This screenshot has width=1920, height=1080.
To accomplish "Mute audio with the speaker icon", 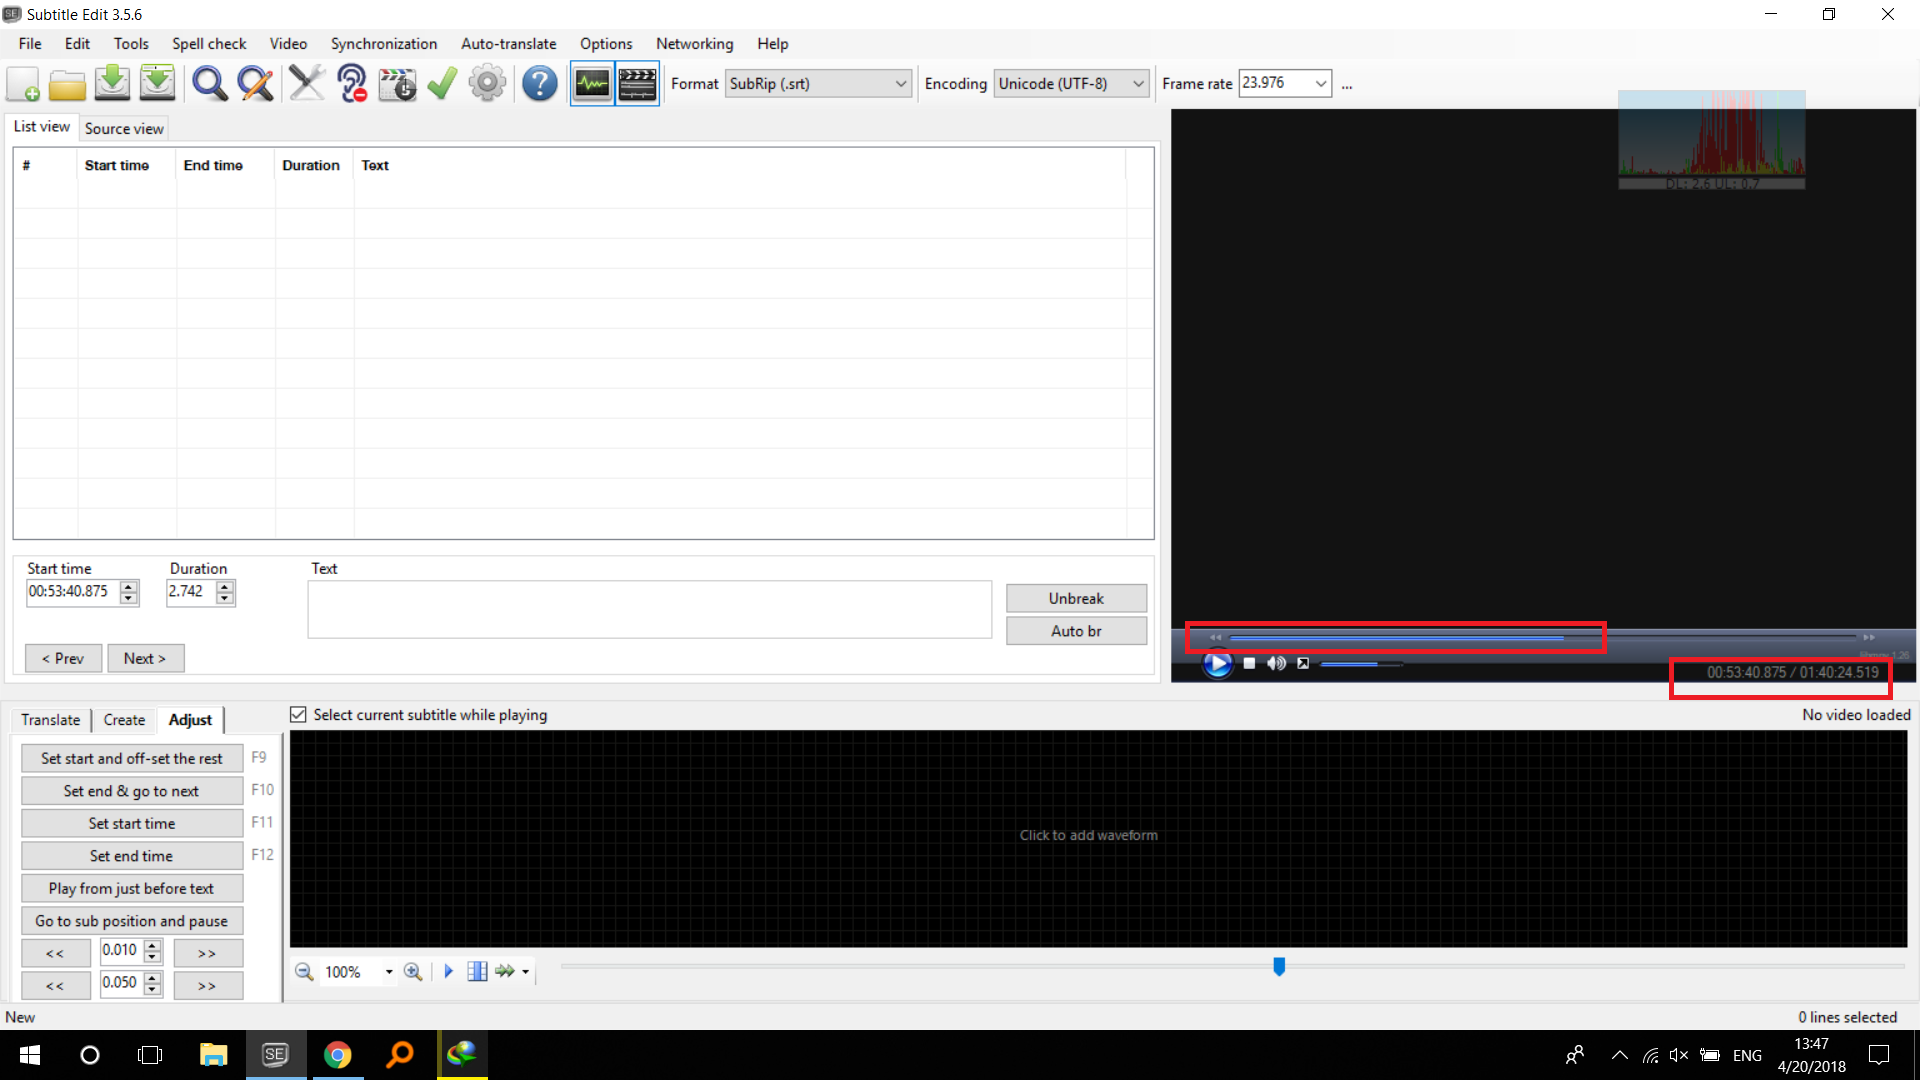I will pos(1276,663).
